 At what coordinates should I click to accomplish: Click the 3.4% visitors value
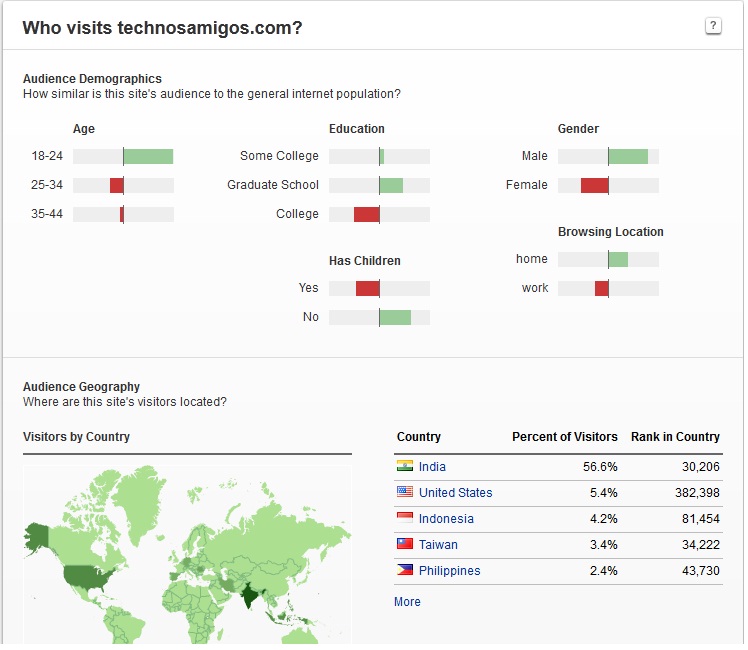pos(606,547)
